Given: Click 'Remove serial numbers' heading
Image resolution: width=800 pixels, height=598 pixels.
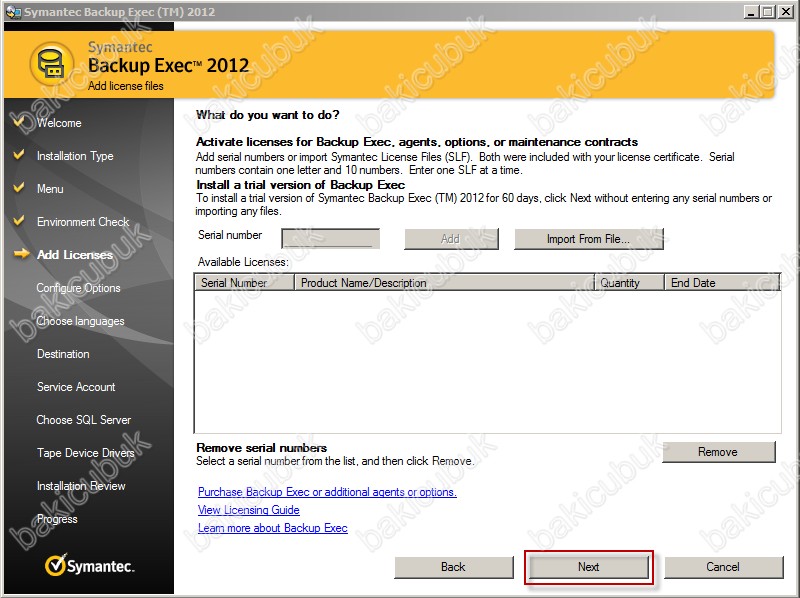Looking at the screenshot, I should [x=261, y=447].
